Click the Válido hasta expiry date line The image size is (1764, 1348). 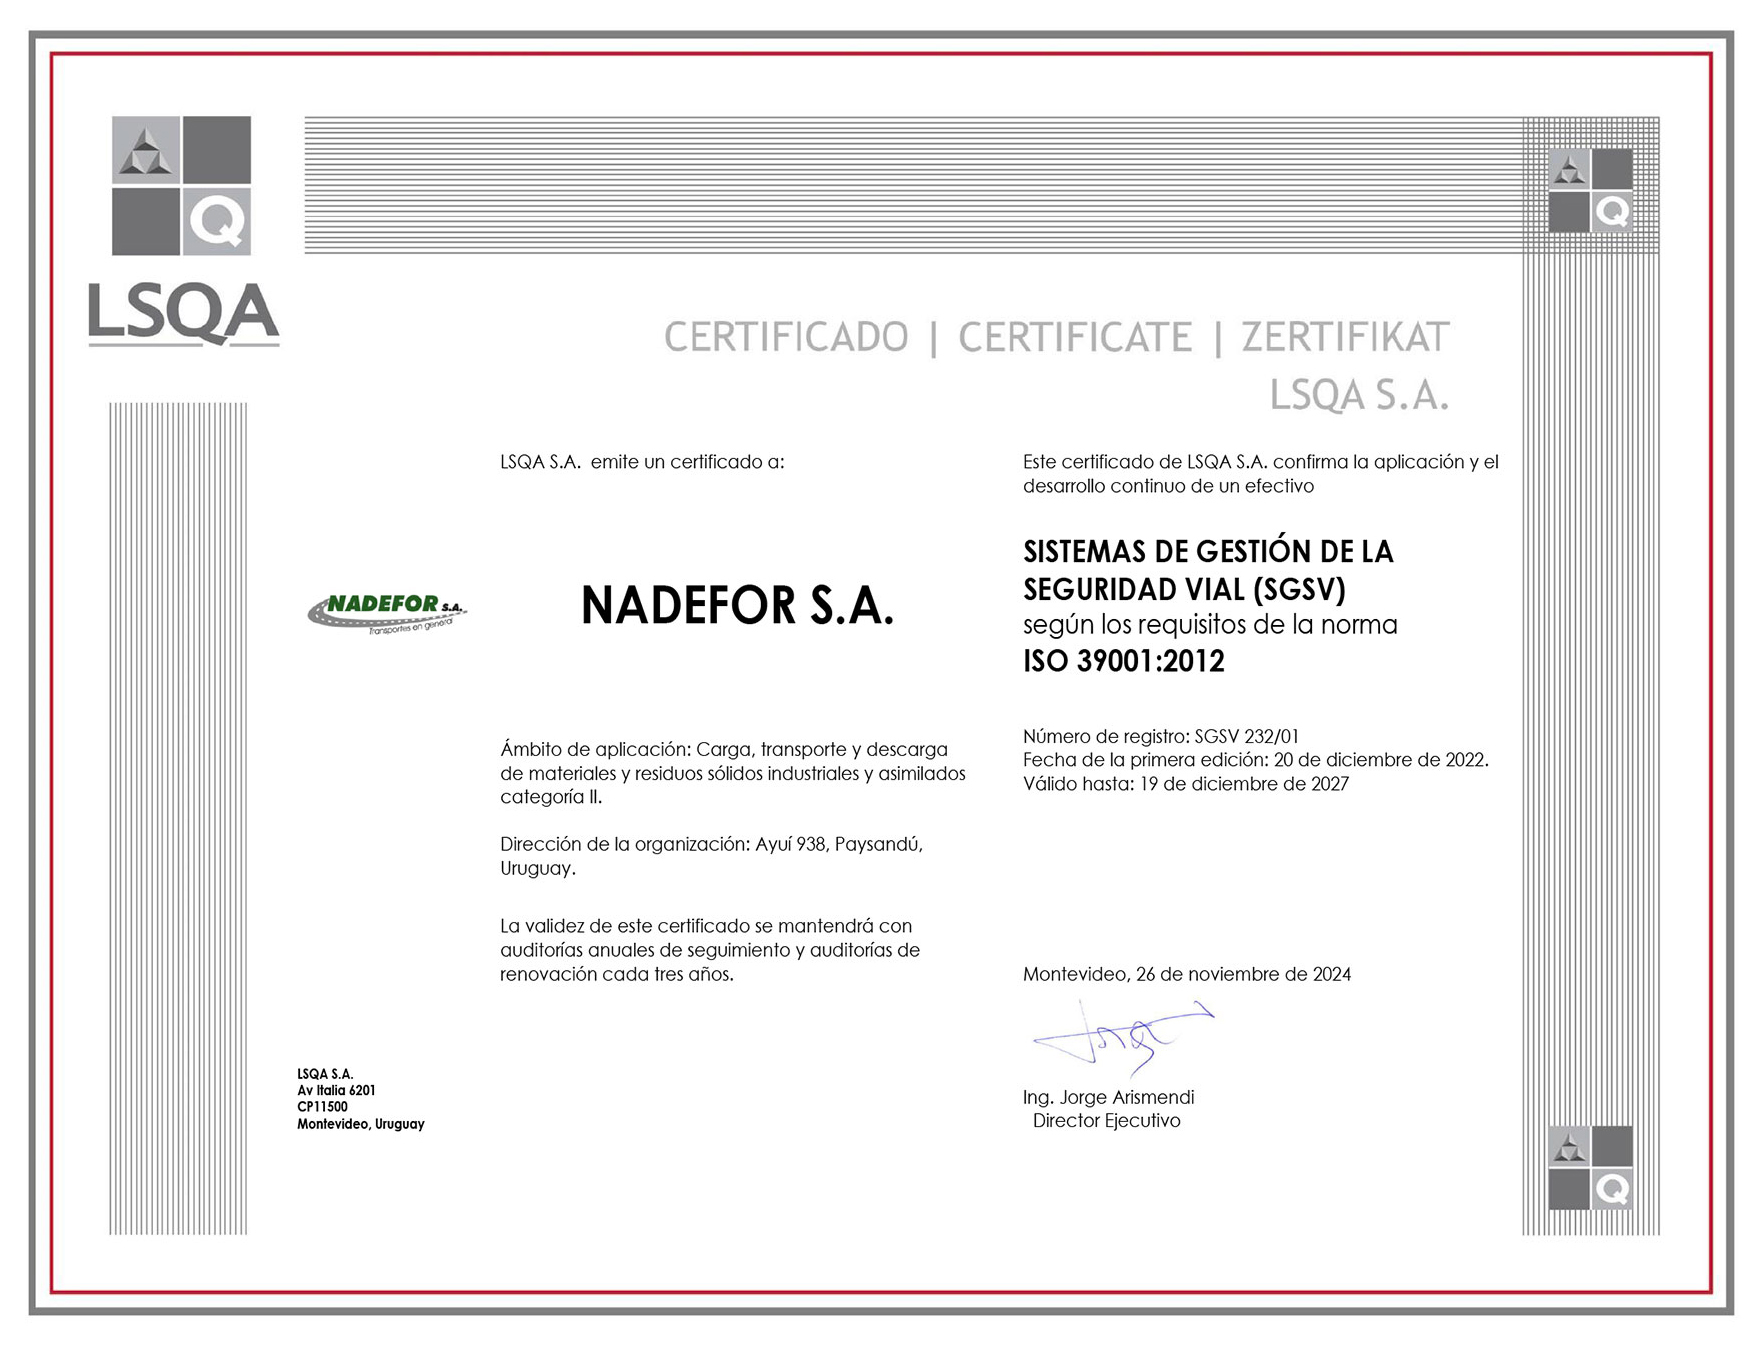click(1185, 784)
